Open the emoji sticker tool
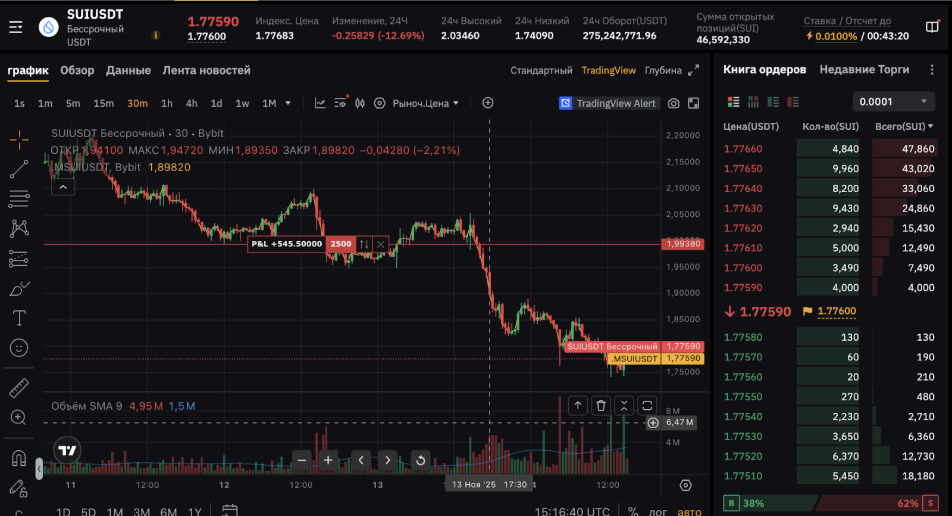The height and width of the screenshot is (516, 952). (x=18, y=348)
